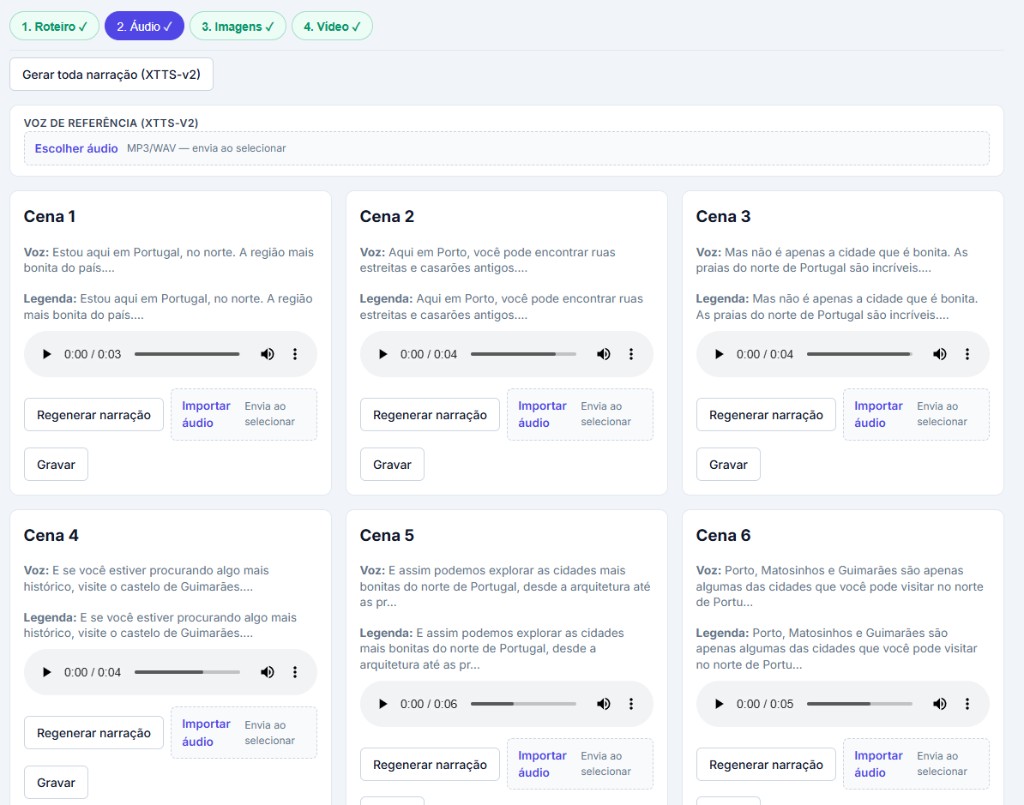Viewport: 1024px width, 805px height.
Task: Seek on the Cena 2 audio progress bar
Action: [x=523, y=354]
